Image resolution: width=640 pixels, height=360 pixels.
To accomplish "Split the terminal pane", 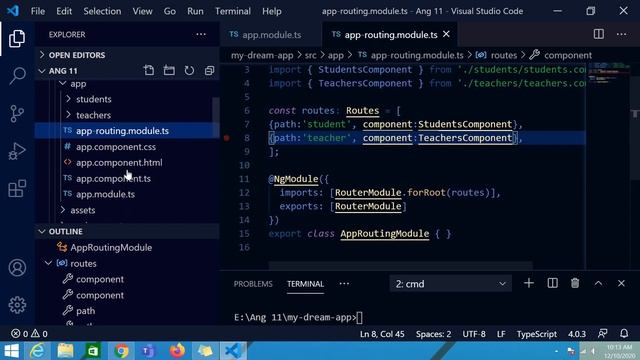I will click(552, 283).
